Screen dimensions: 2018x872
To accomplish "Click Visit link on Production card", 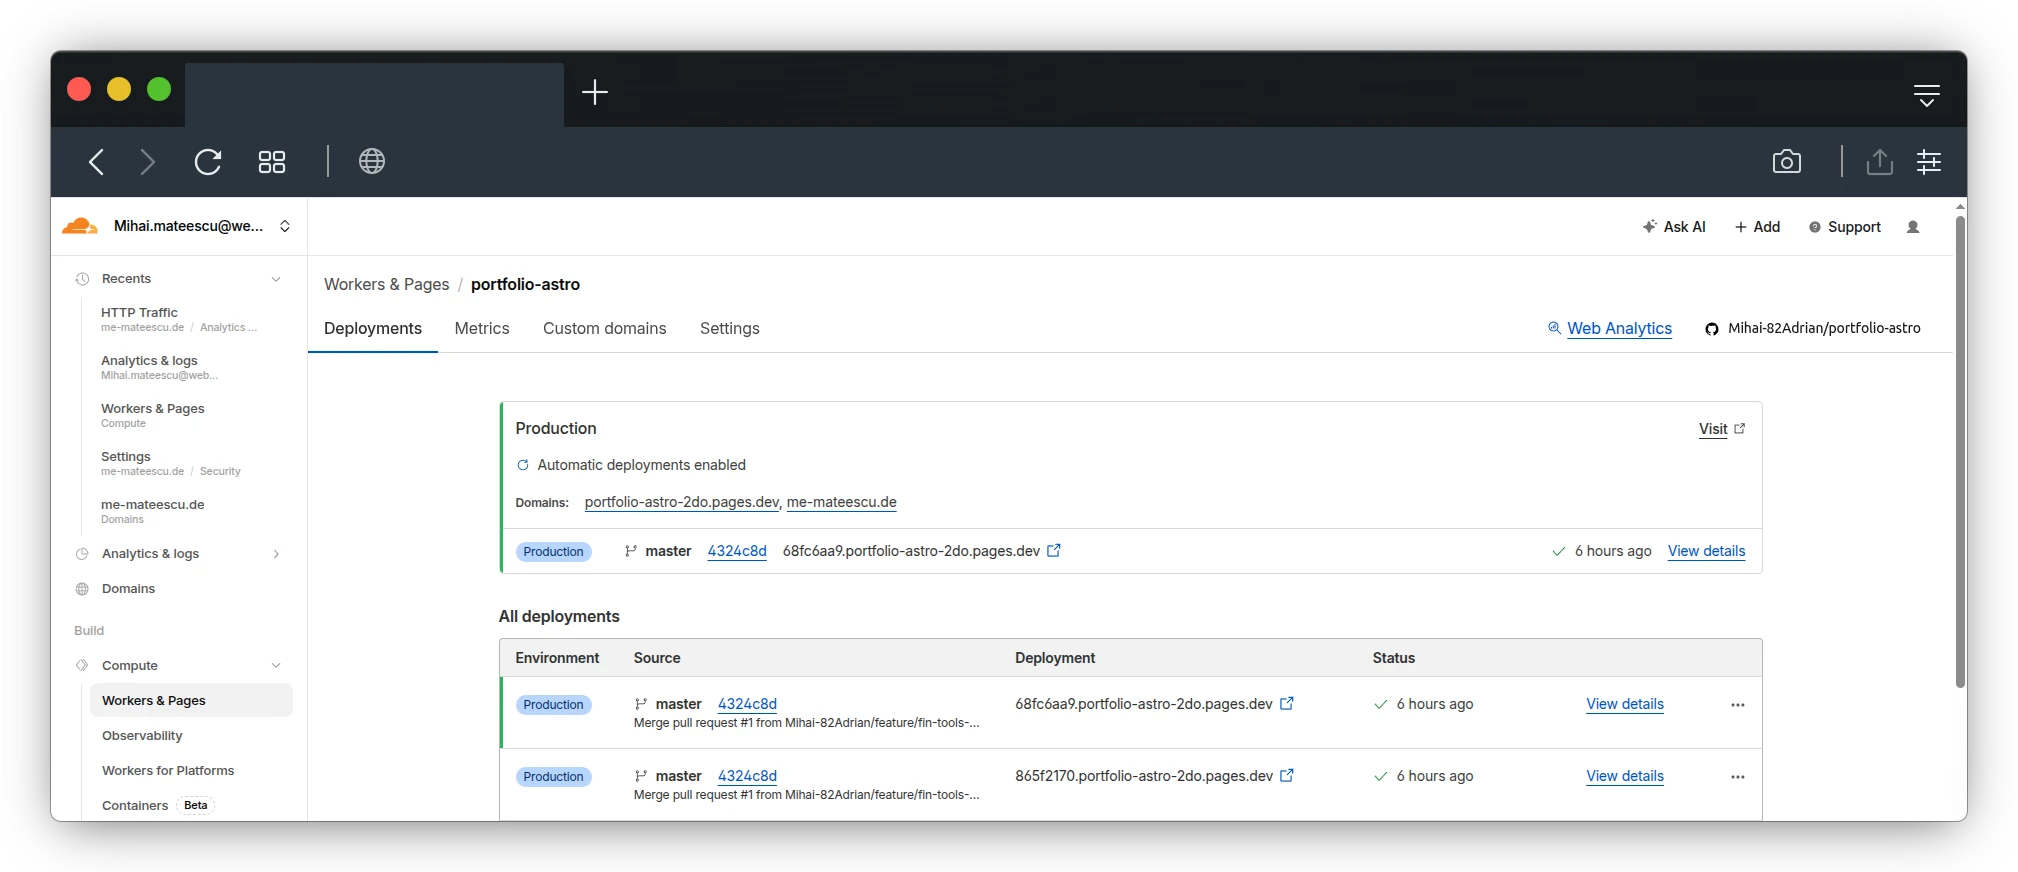I will tap(1722, 429).
